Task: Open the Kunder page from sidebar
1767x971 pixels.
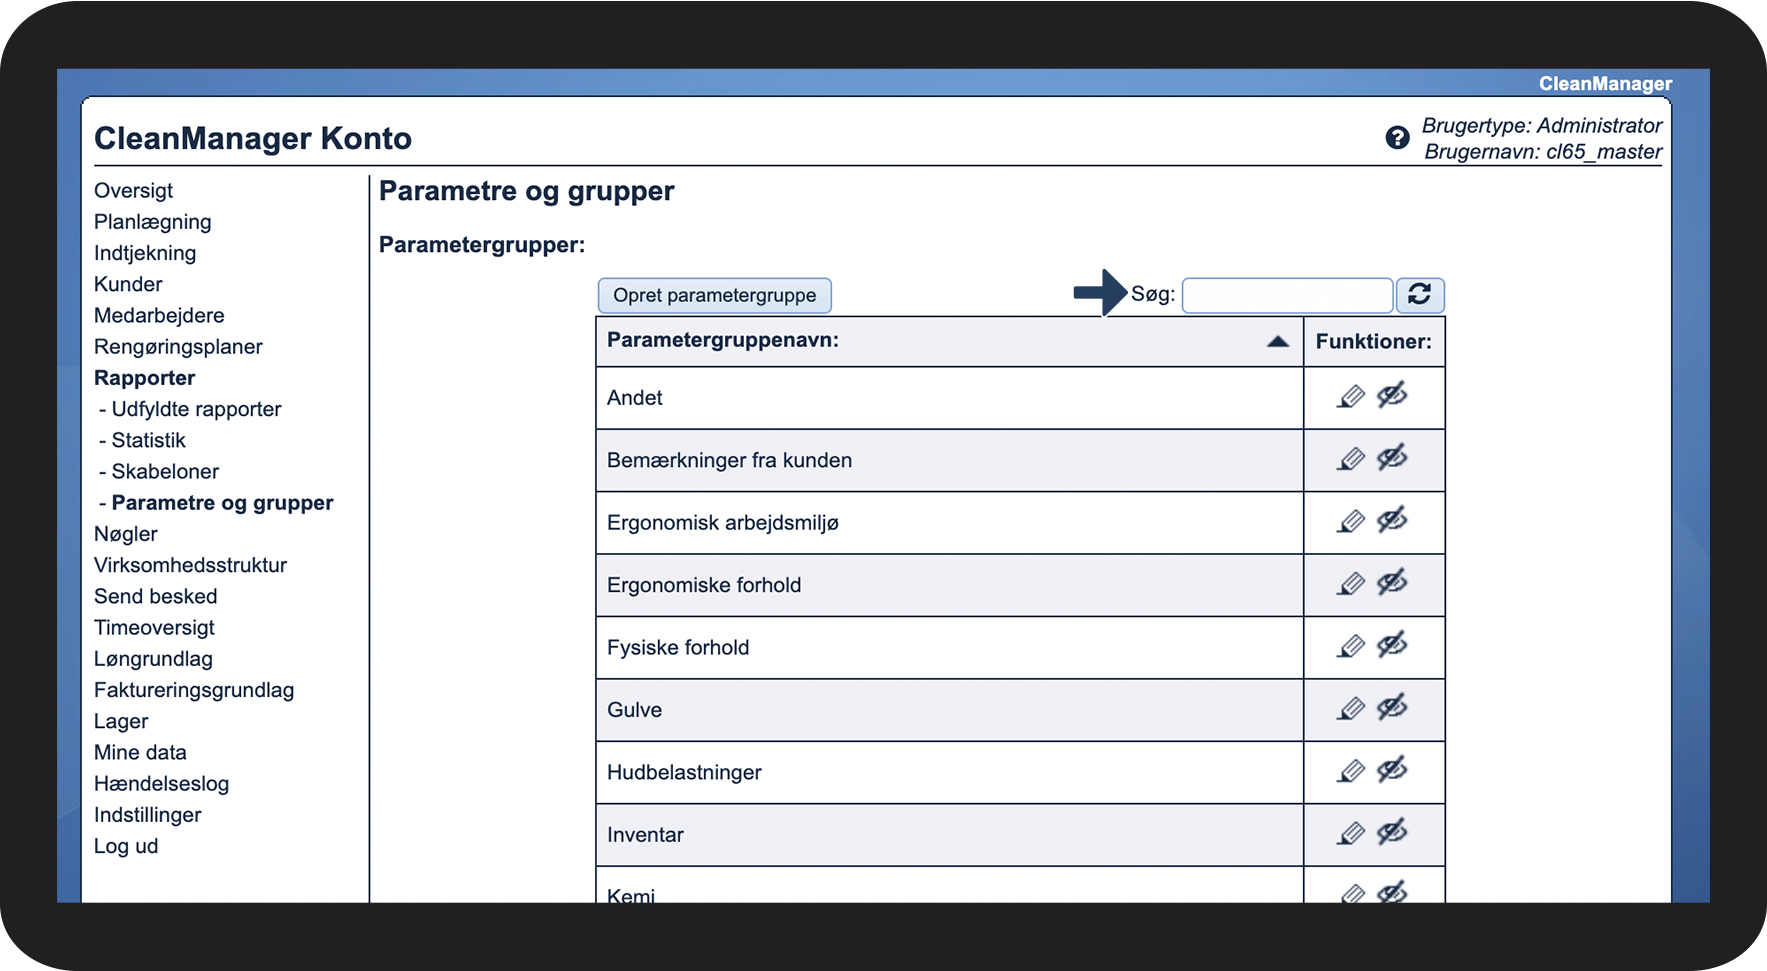Action: pos(128,284)
